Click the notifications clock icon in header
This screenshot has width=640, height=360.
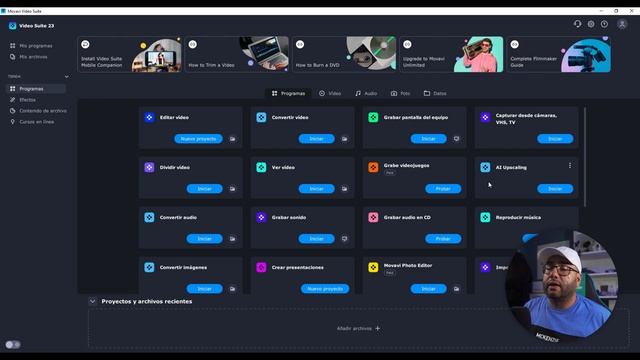[x=604, y=24]
